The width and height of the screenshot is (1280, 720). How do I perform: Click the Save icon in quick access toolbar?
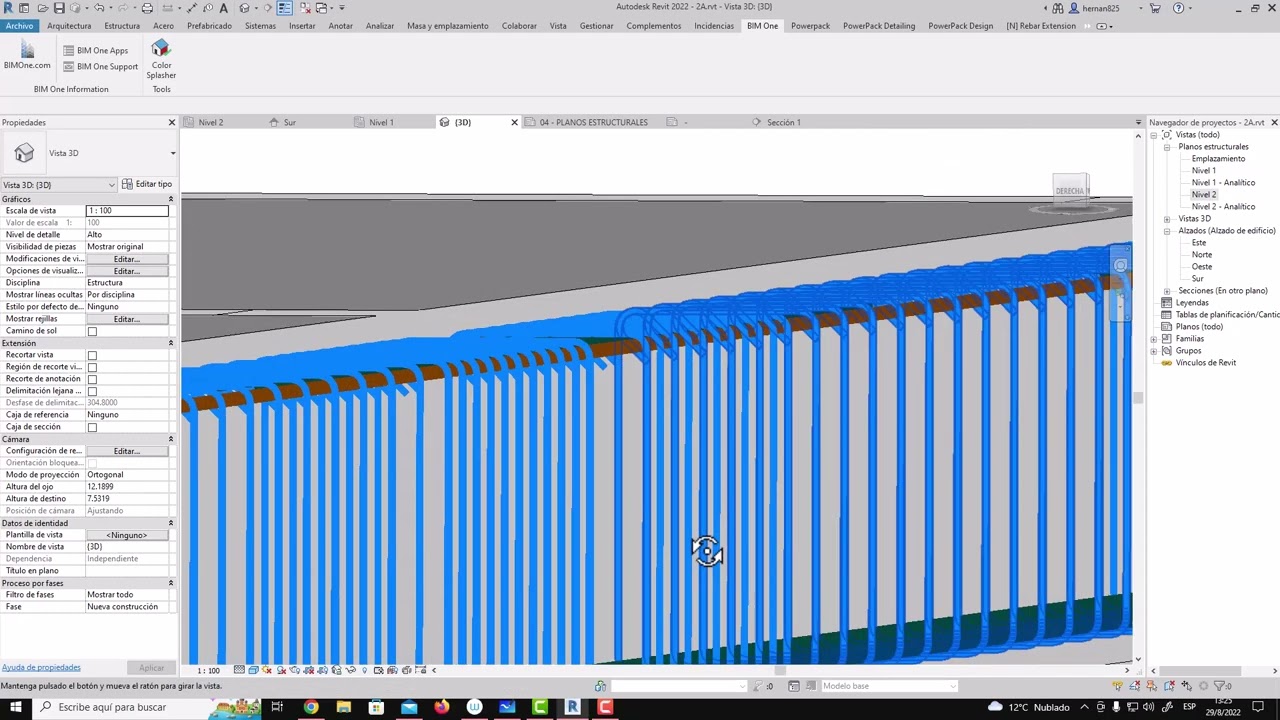(x=58, y=8)
